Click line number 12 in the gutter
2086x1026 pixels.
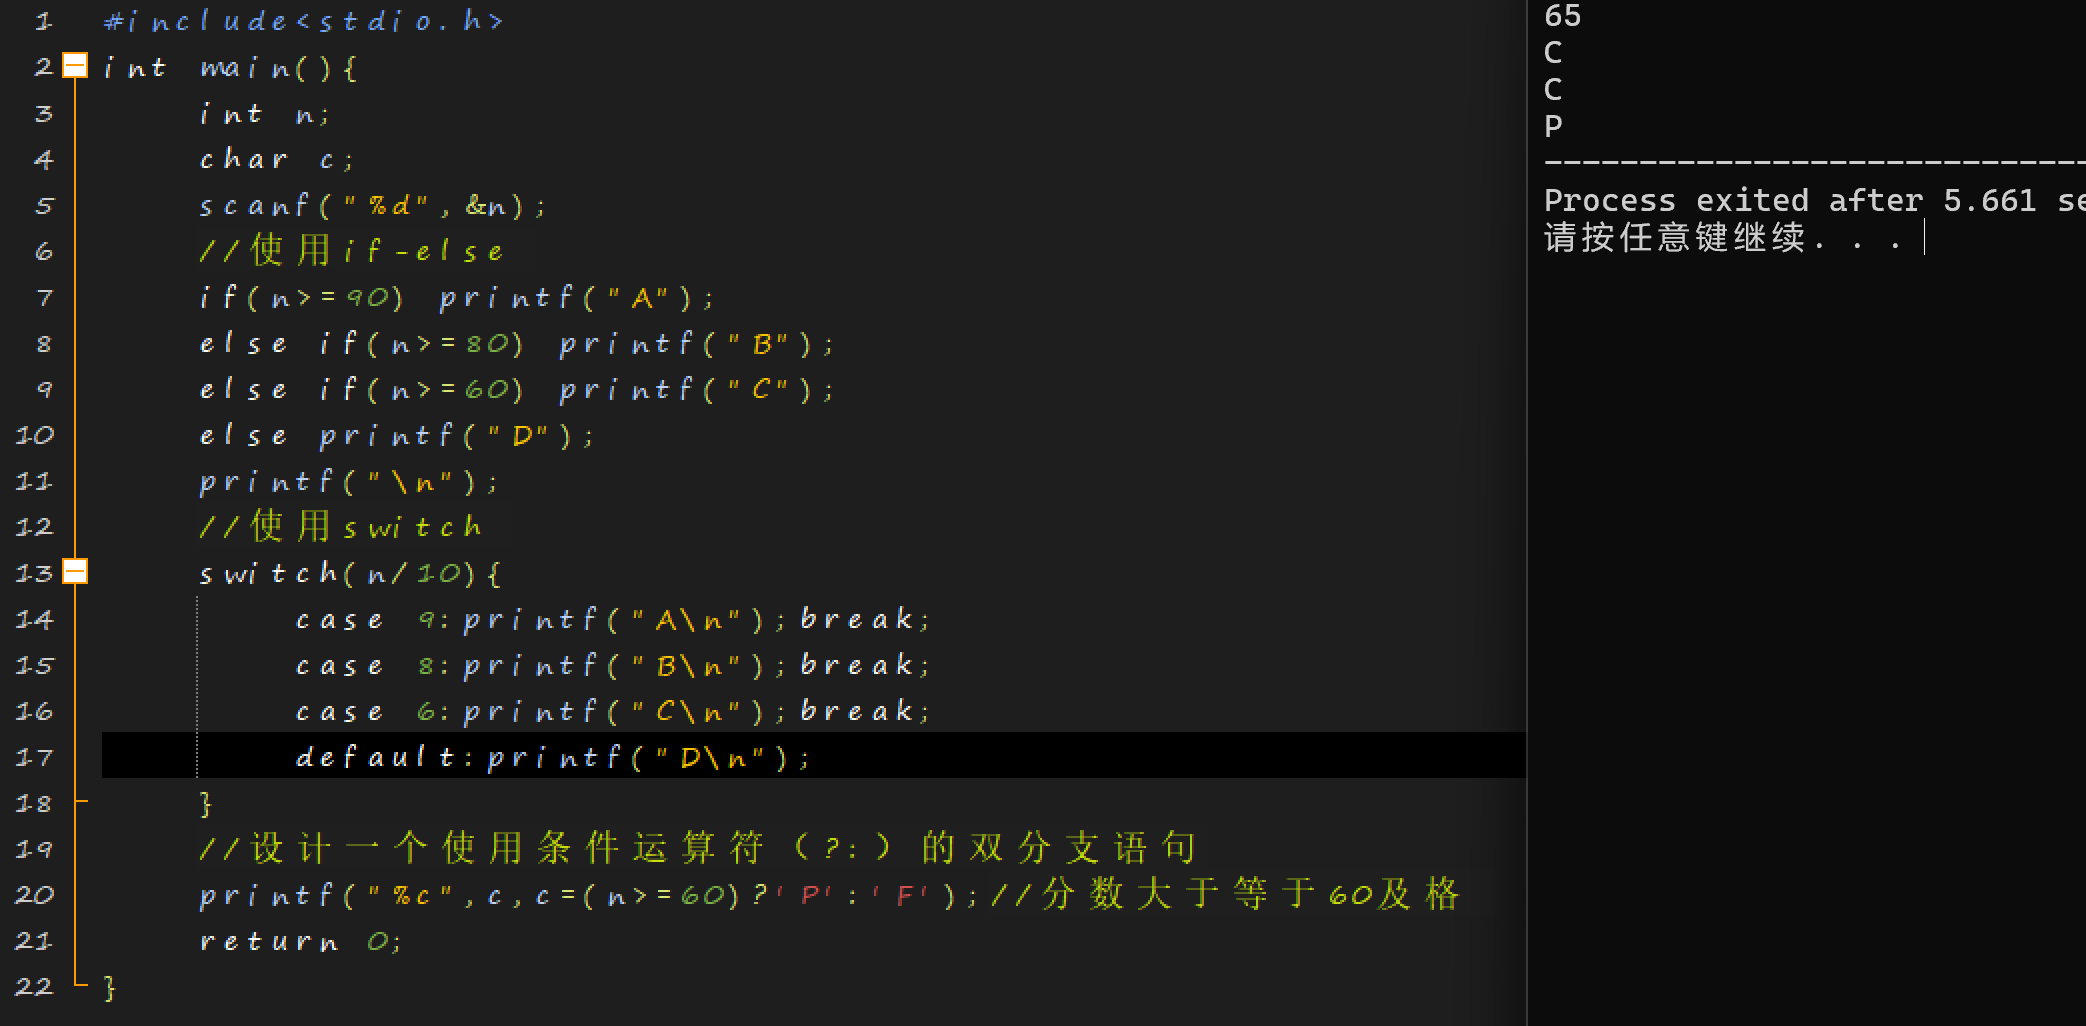[34, 528]
